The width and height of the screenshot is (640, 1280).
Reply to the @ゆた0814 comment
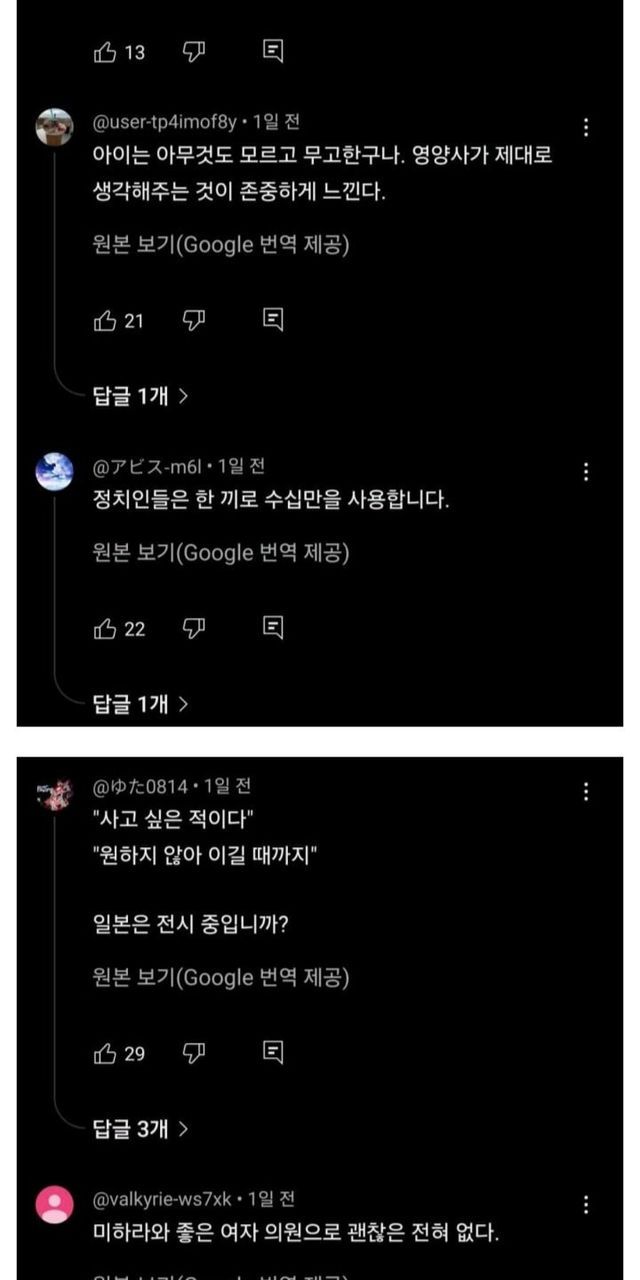pyautogui.click(x=273, y=1052)
